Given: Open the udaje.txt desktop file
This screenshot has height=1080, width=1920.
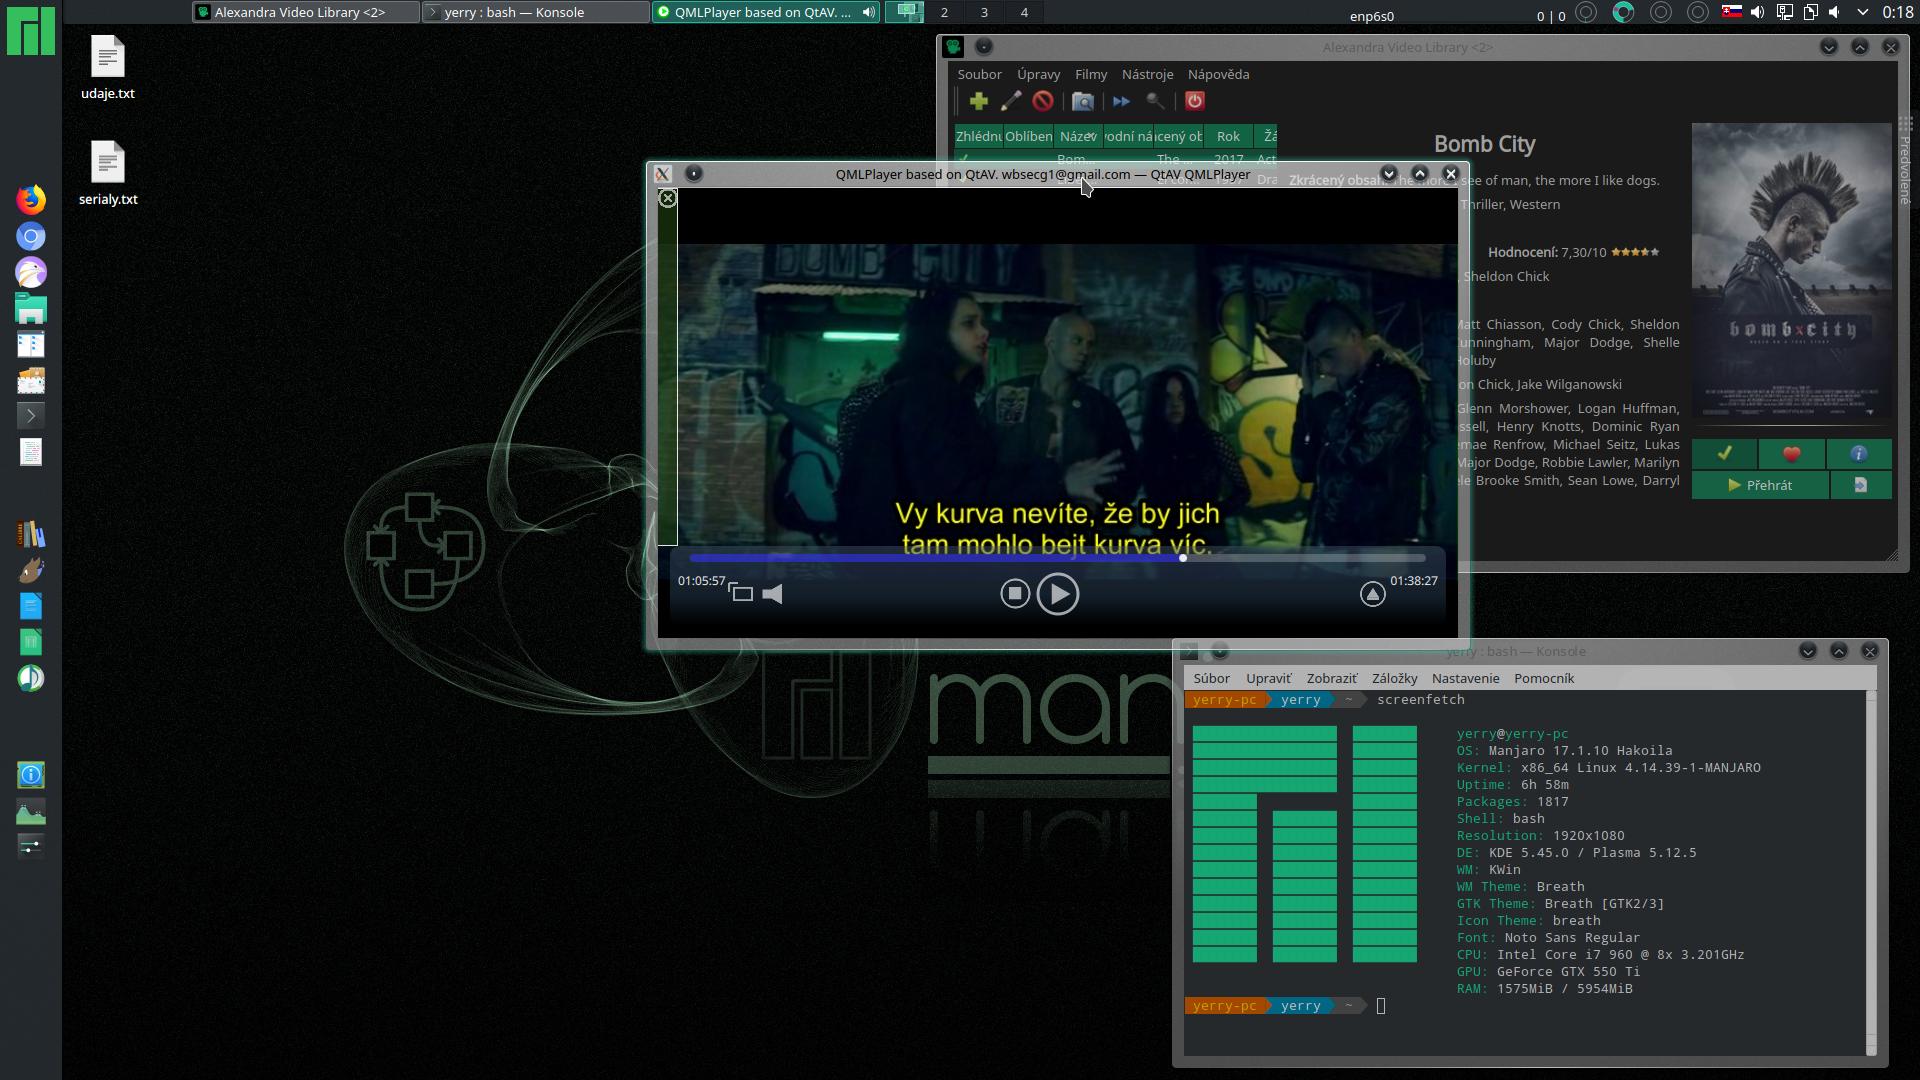Looking at the screenshot, I should 108,67.
